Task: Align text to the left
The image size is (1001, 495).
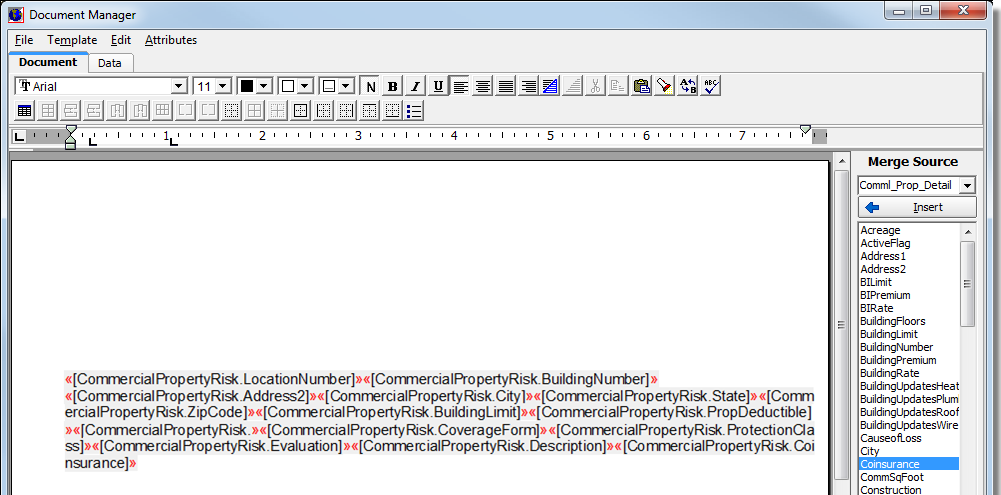Action: coord(460,86)
